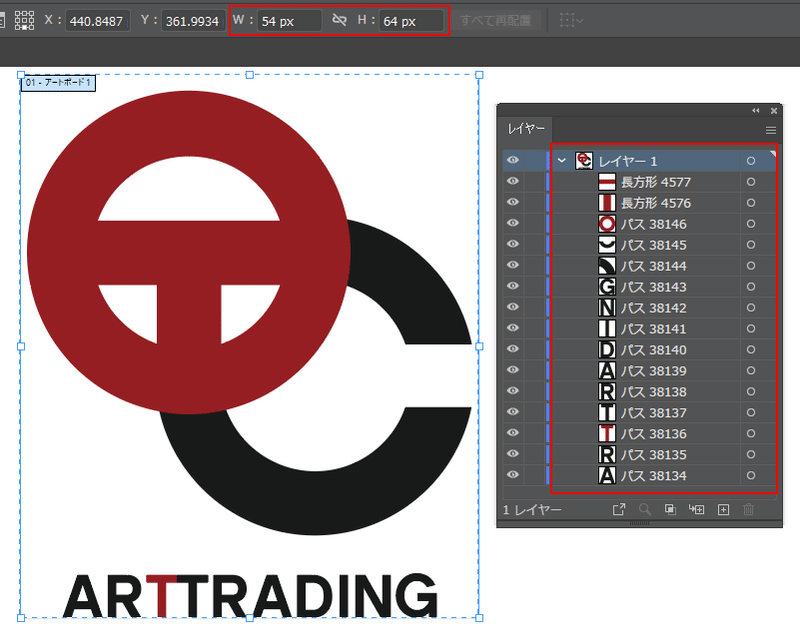800x633 pixels.
Task: Click the パス 38140 D thumbnail
Action: (x=607, y=349)
